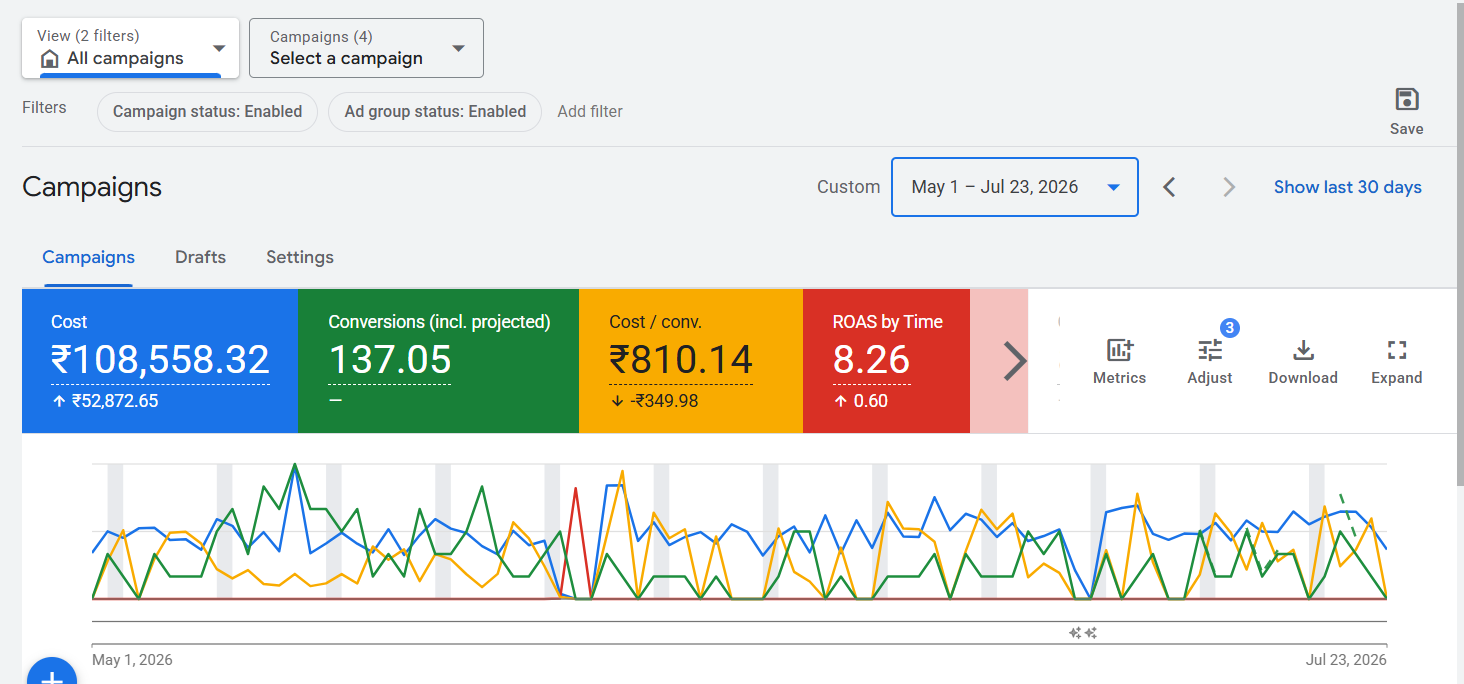Click Show last 30 days link
Screen dimensions: 1464x684
coord(1347,187)
